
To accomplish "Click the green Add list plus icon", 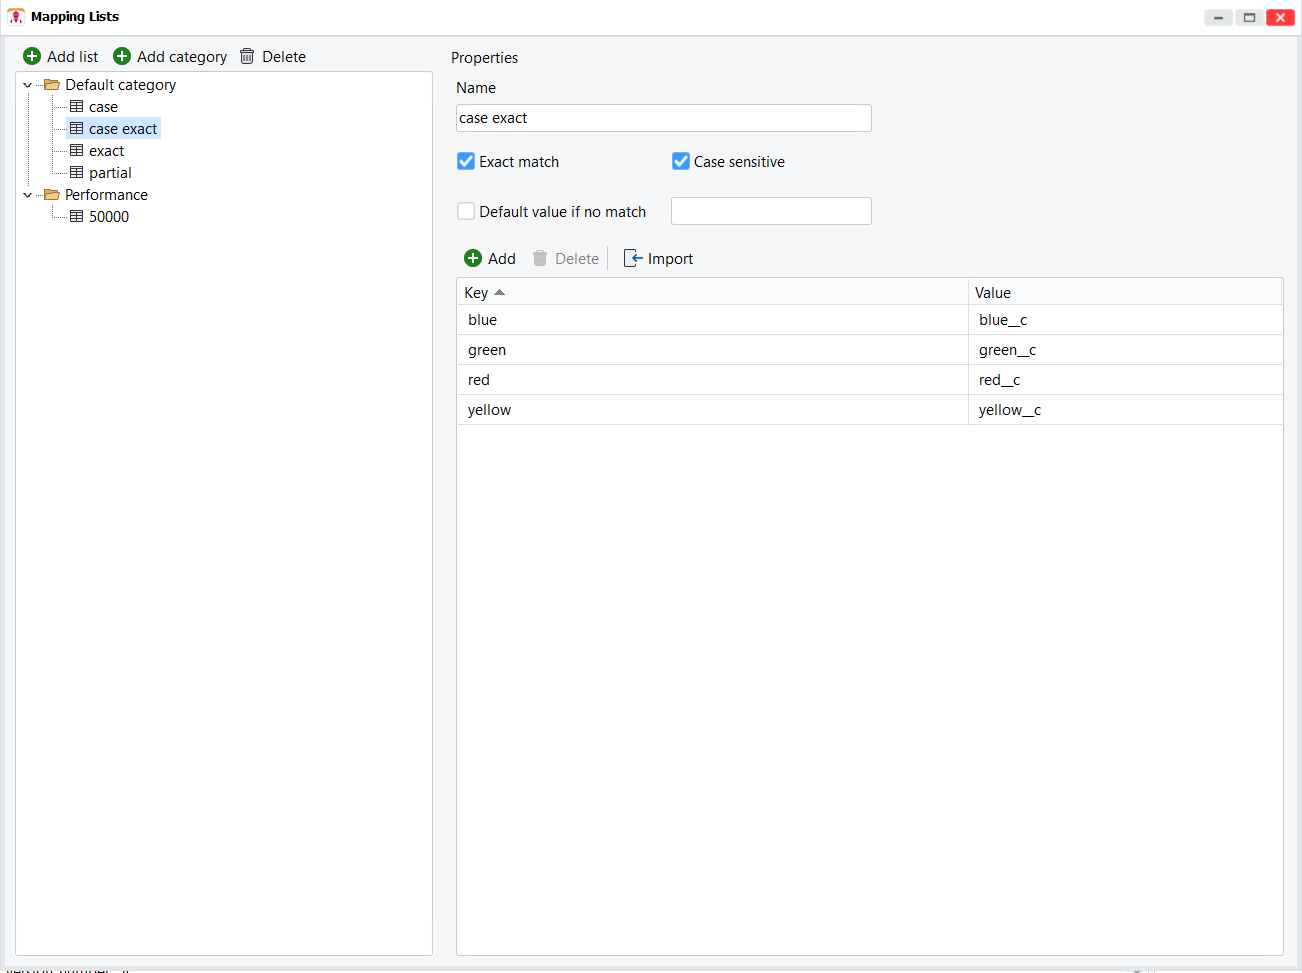I will (x=32, y=57).
